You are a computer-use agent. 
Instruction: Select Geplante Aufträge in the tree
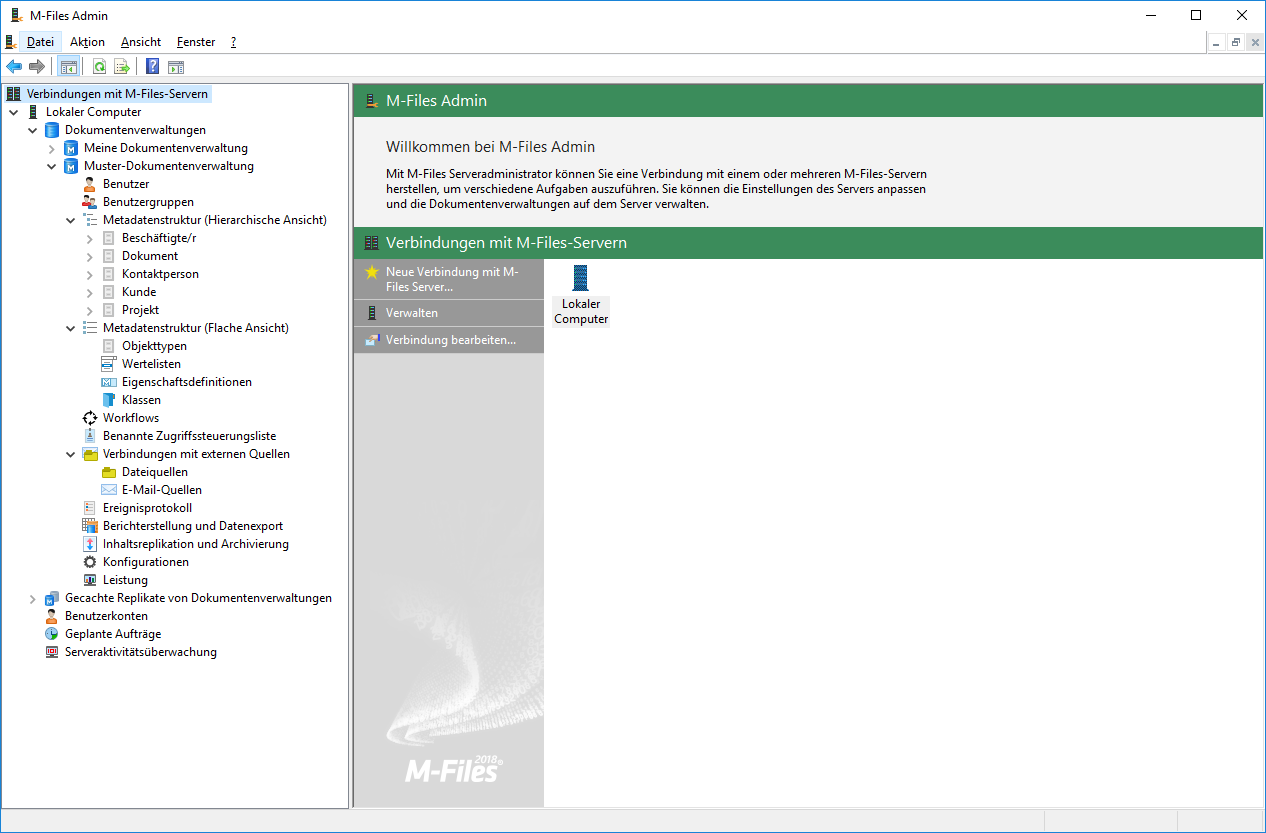tap(112, 634)
